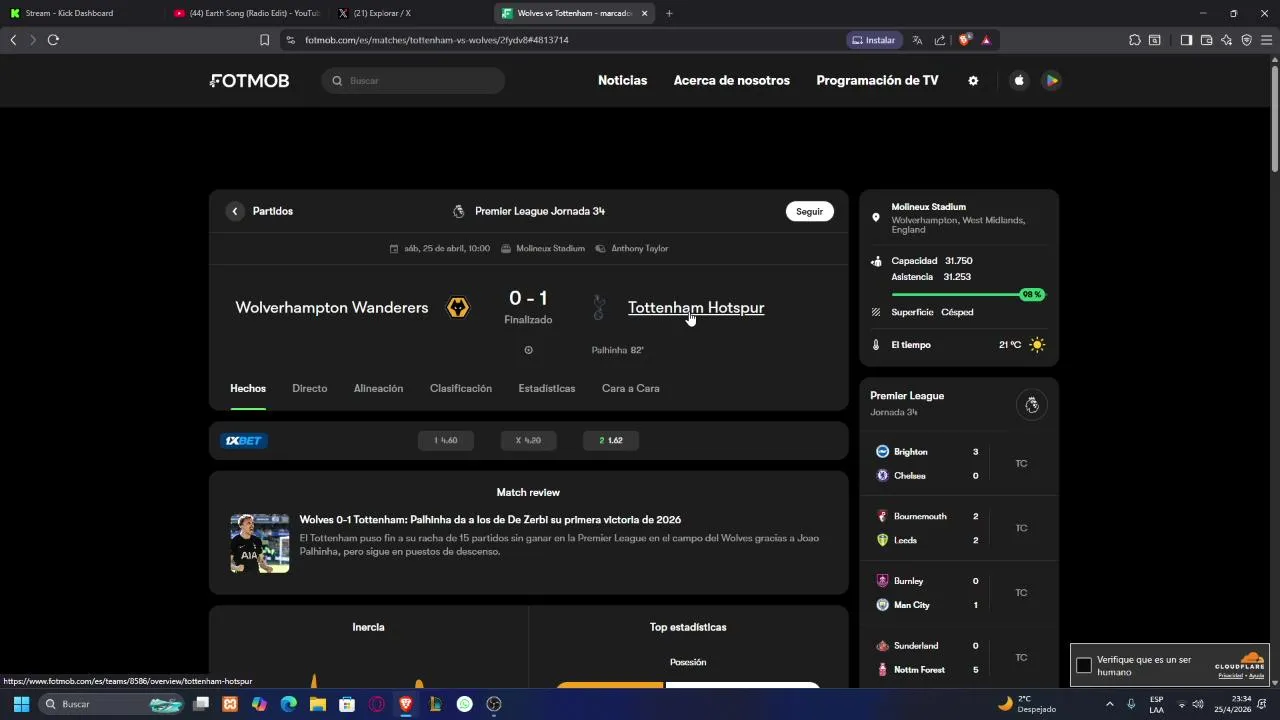Click the Premier League round logo in sidebar
The width and height of the screenshot is (1280, 720).
[x=1032, y=405]
